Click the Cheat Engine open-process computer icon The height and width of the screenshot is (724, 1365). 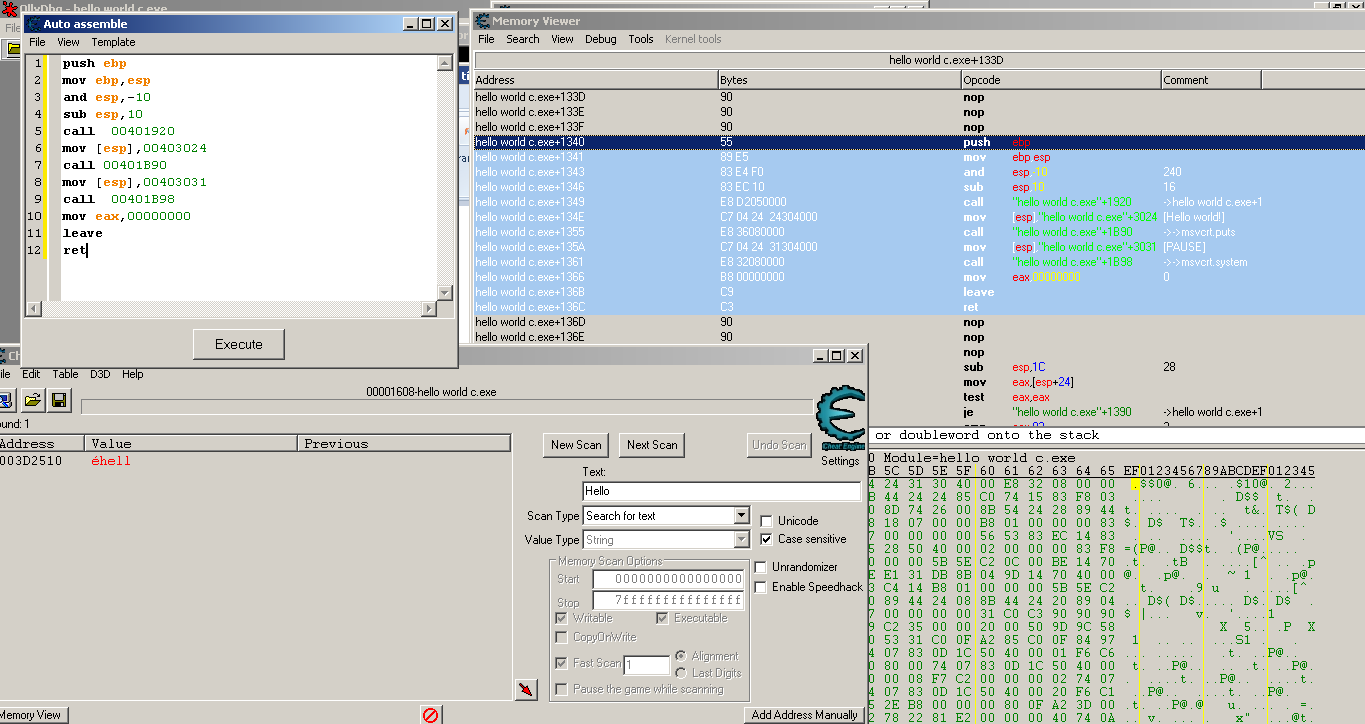pyautogui.click(x=4, y=400)
